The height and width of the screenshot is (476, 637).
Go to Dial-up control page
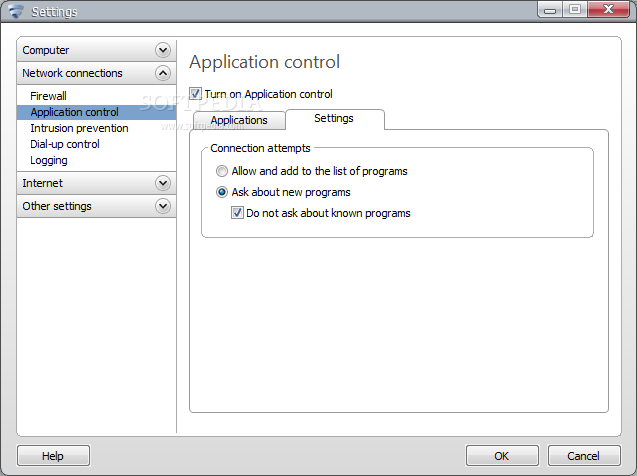click(65, 144)
